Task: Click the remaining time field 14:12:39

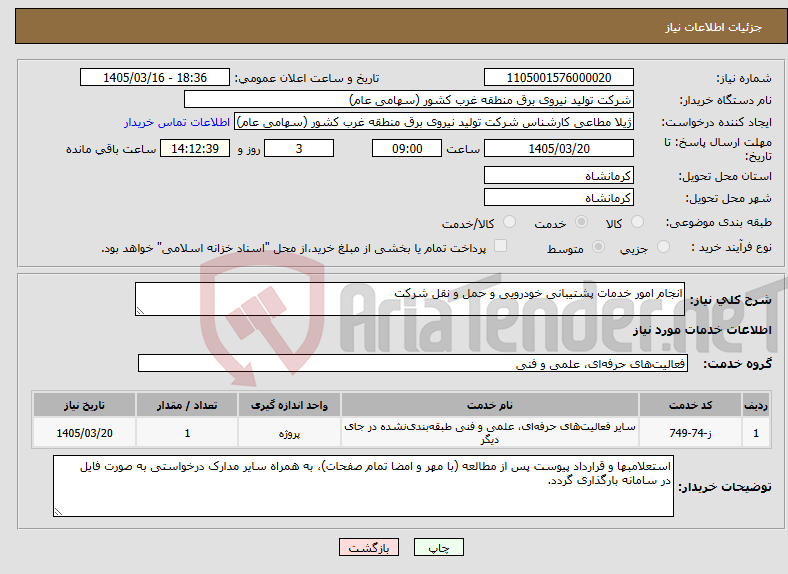Action: (x=195, y=149)
